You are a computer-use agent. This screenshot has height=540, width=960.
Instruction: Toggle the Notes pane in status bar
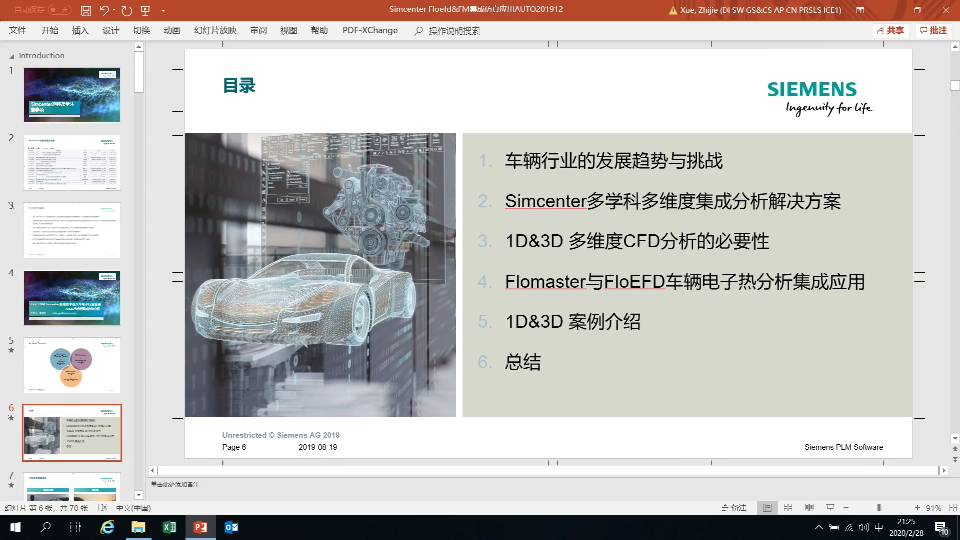point(733,507)
